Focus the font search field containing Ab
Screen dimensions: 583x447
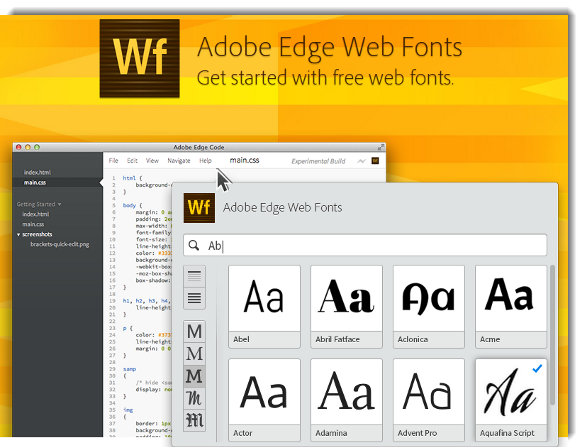click(365, 245)
